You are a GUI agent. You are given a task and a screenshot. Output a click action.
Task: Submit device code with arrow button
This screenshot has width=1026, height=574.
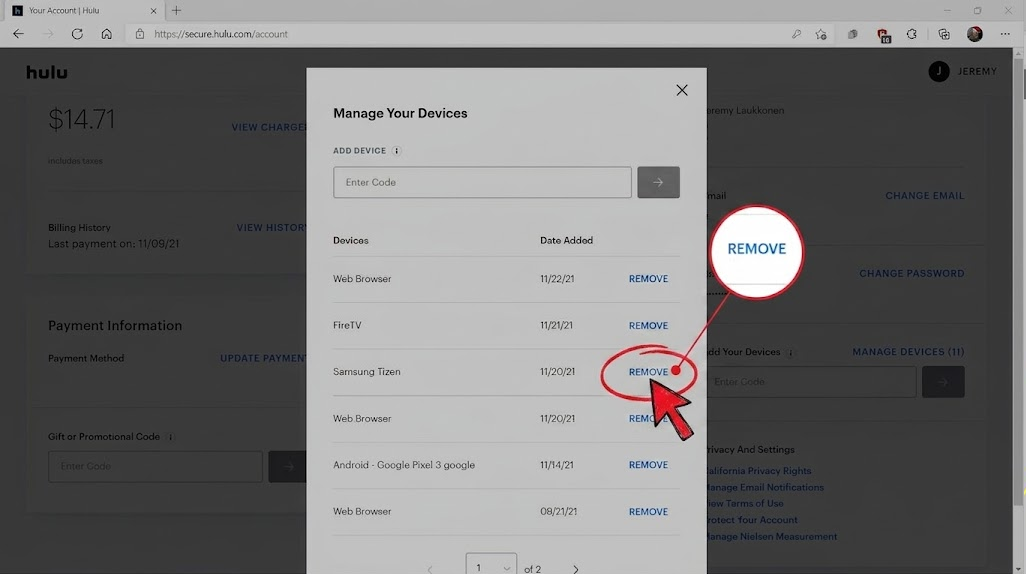click(658, 182)
